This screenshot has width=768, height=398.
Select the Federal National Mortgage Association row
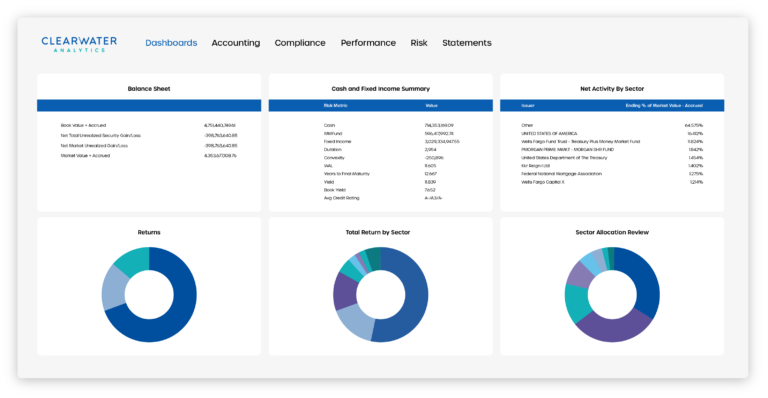click(x=612, y=174)
